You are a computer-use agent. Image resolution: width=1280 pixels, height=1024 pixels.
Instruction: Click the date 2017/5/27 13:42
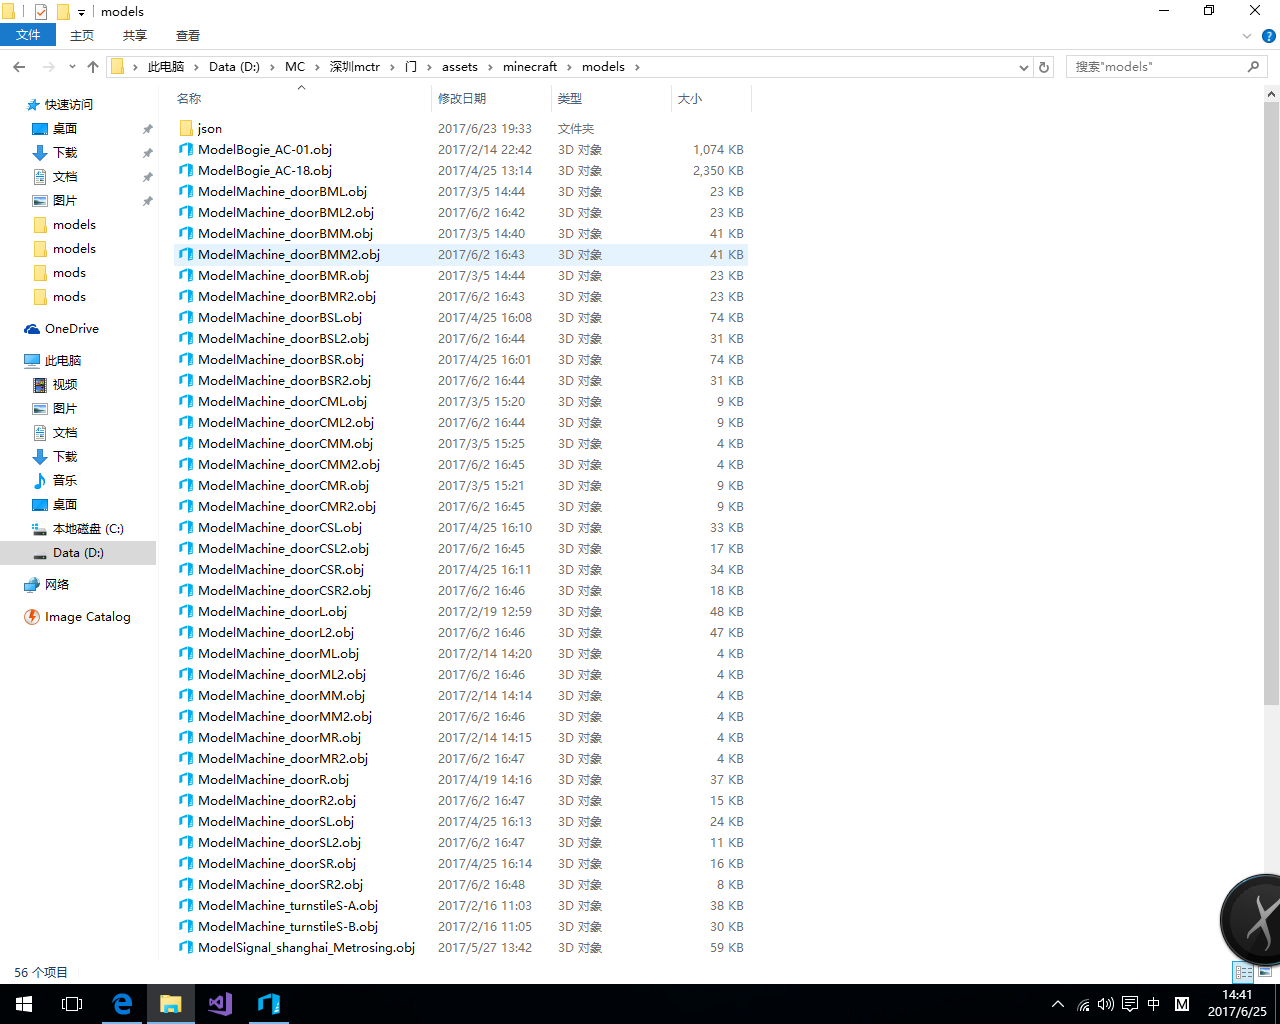coord(485,948)
